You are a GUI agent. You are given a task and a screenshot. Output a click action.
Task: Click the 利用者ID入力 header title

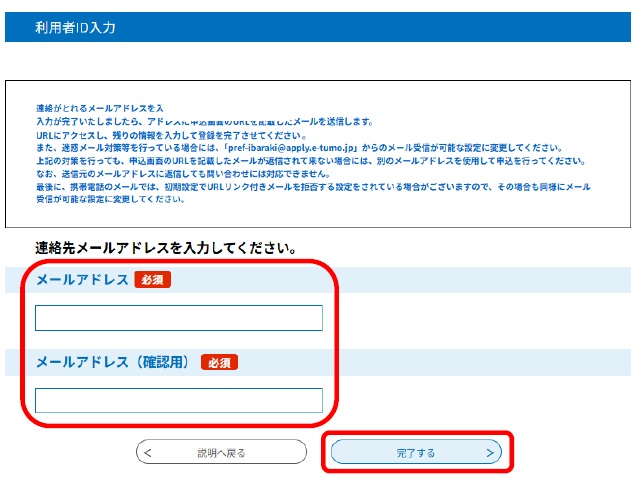coord(75,27)
